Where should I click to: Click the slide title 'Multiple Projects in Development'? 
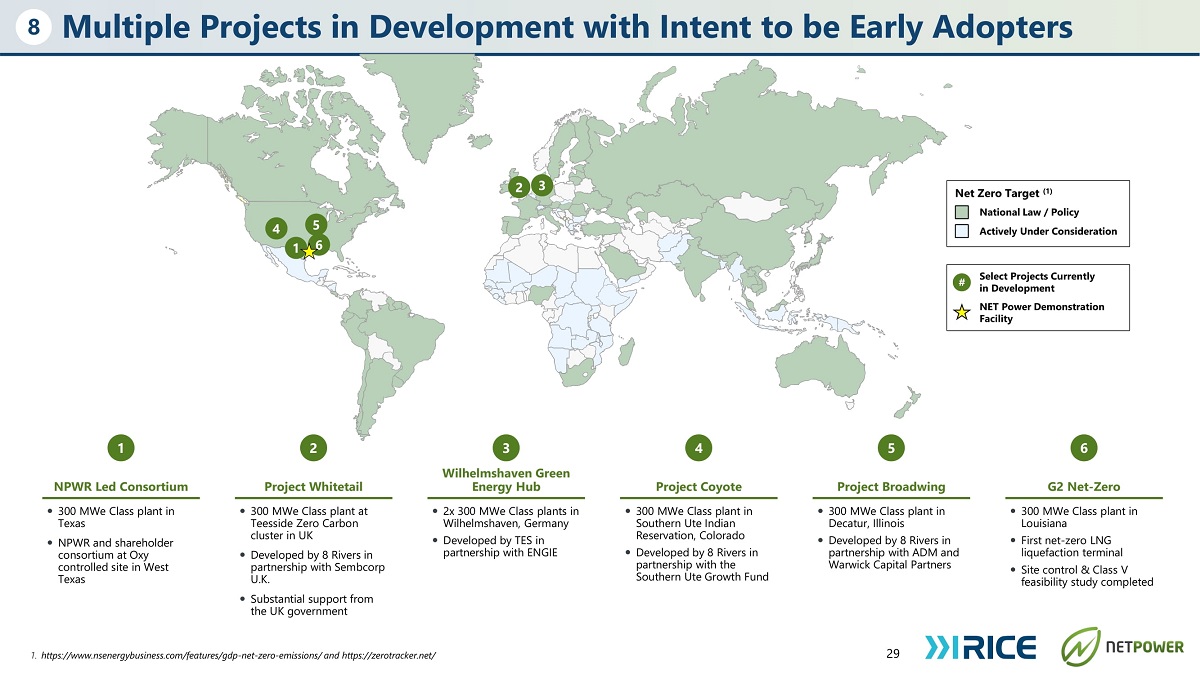[567, 29]
